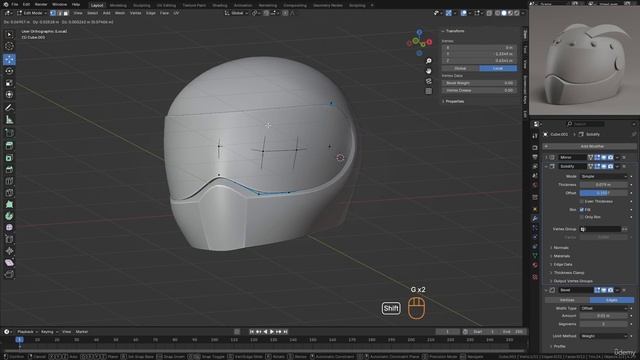This screenshot has width=640, height=360.
Task: Toggle Mirror modifier viewport visibility
Action: (604, 157)
